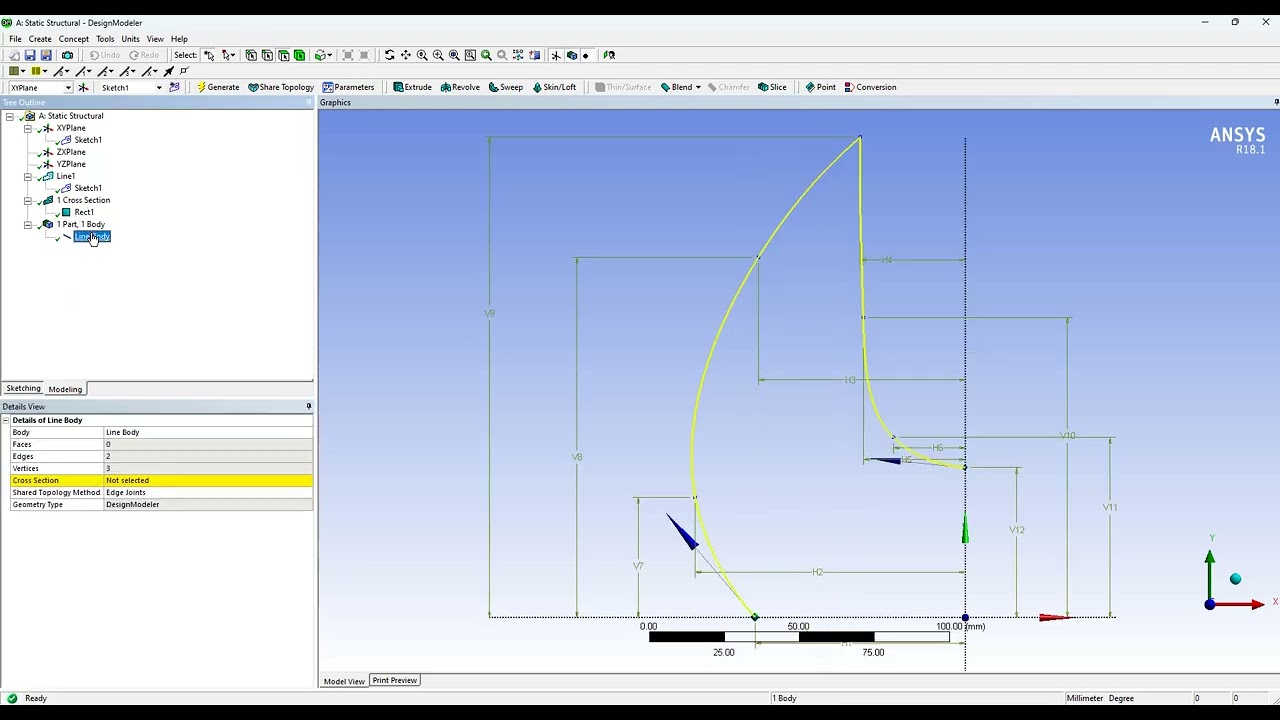This screenshot has width=1280, height=720.
Task: Collapse the A: Static Structural tree node
Action: point(10,116)
